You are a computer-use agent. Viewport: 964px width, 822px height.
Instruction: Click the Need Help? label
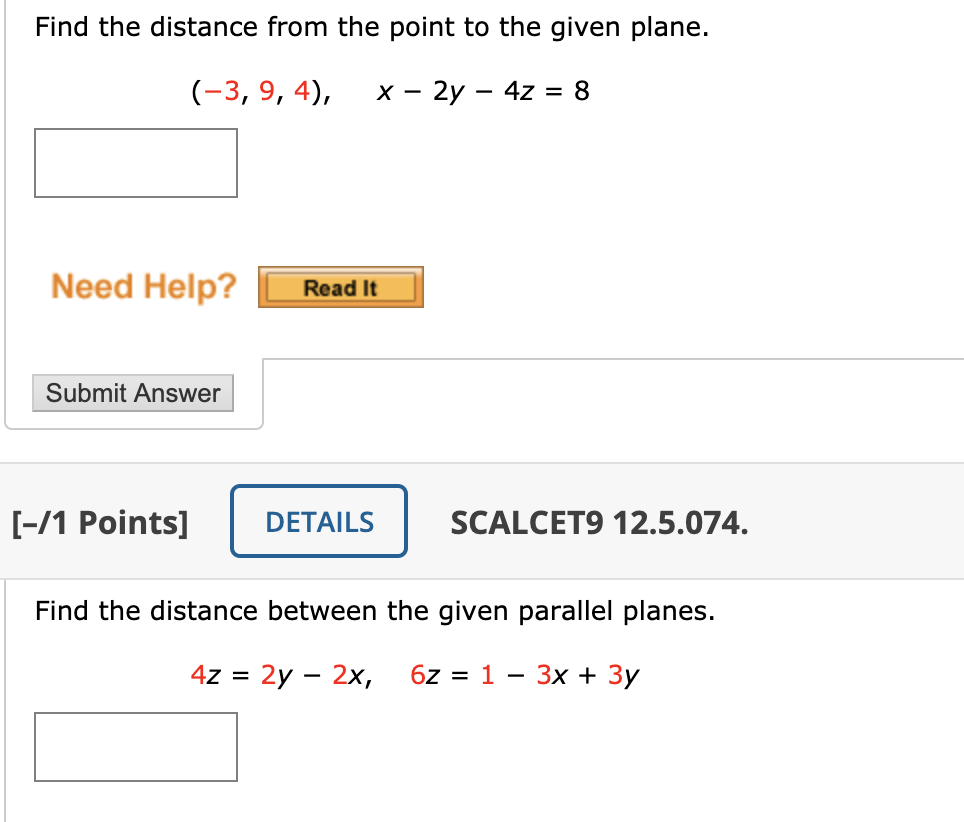click(142, 287)
